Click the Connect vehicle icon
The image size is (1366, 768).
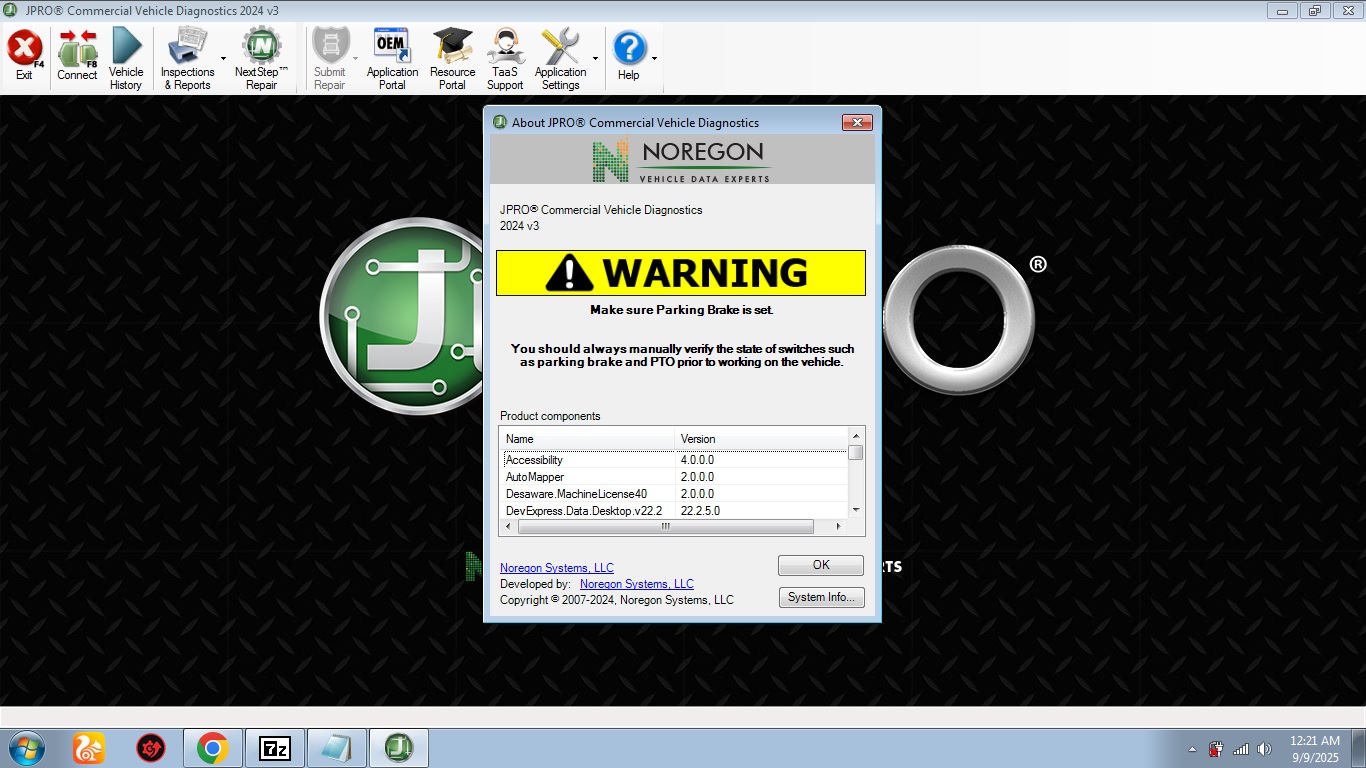tap(77, 58)
